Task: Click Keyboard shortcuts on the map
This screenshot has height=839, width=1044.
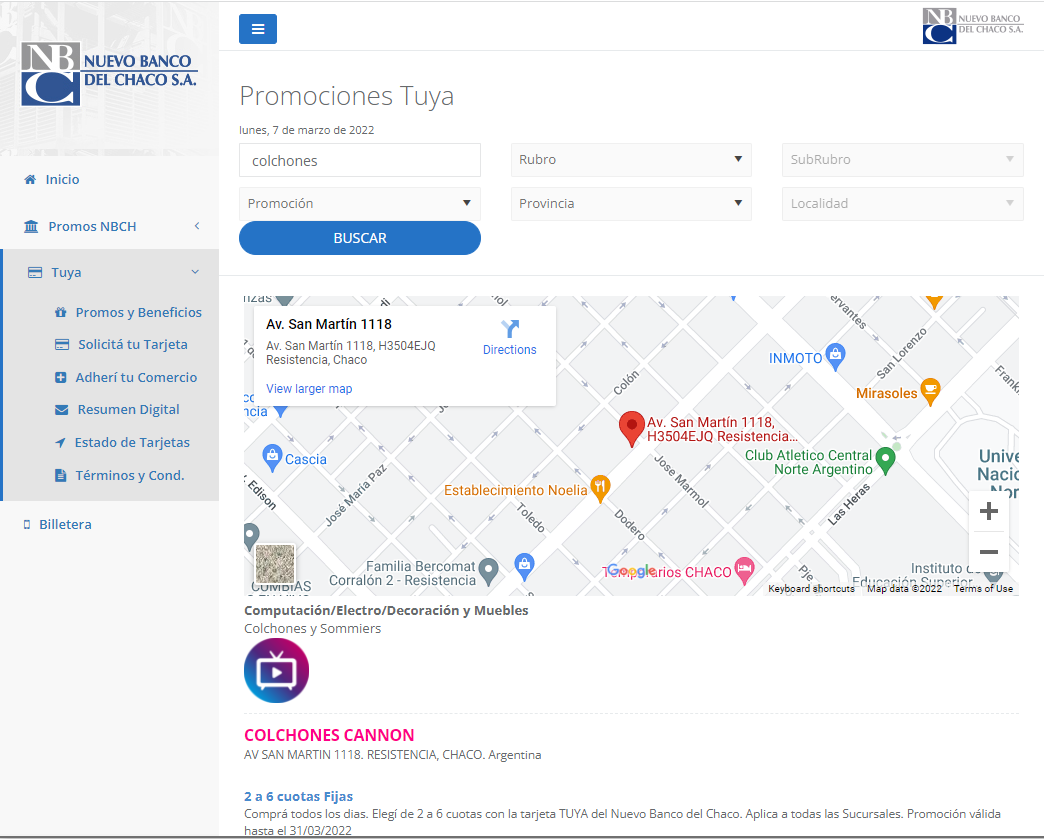Action: pyautogui.click(x=811, y=589)
